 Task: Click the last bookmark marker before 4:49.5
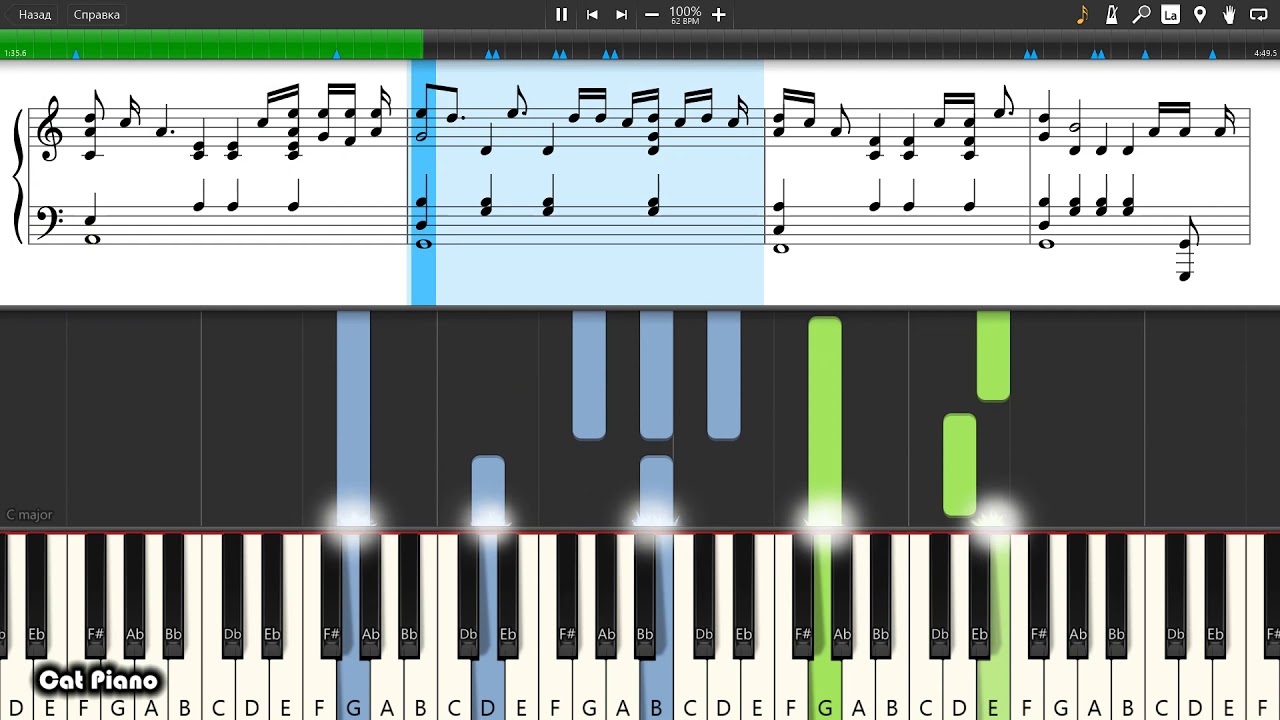[1213, 54]
